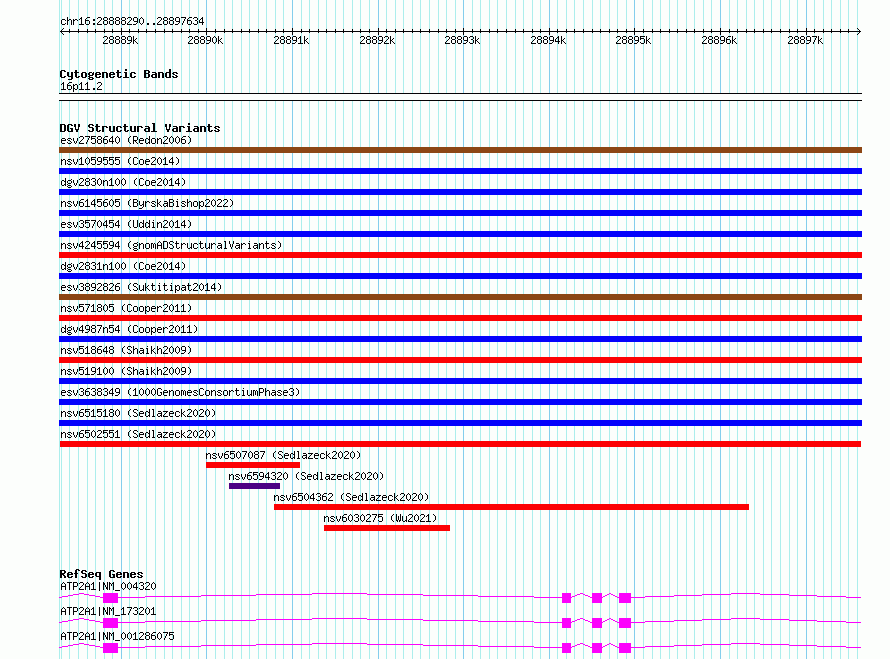This screenshot has width=890, height=659.
Task: Open nsv6502551 (Sedlazeck2020) variant label
Action: click(x=138, y=434)
